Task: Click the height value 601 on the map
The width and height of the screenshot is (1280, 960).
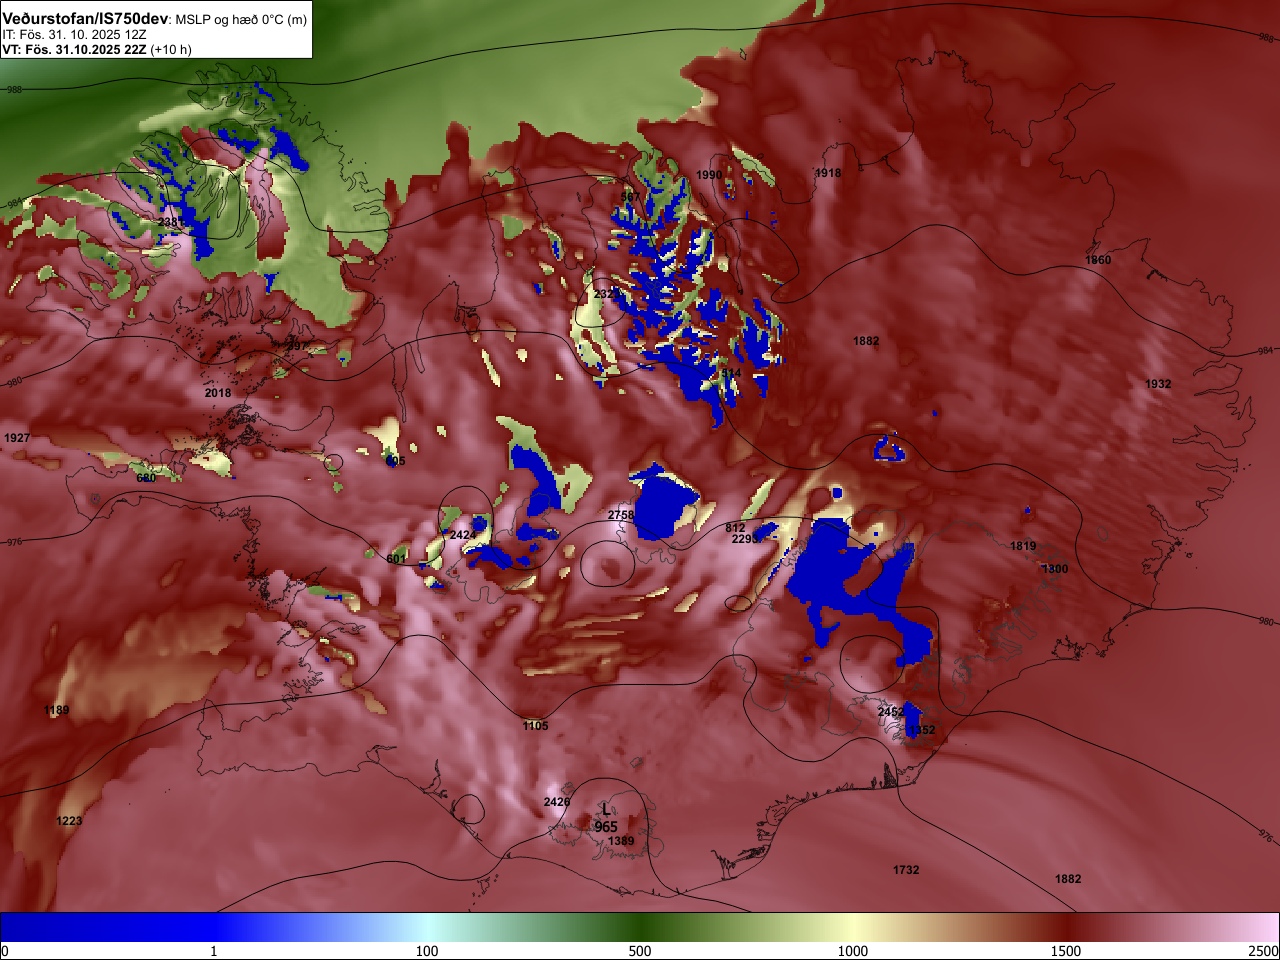Action: (396, 558)
